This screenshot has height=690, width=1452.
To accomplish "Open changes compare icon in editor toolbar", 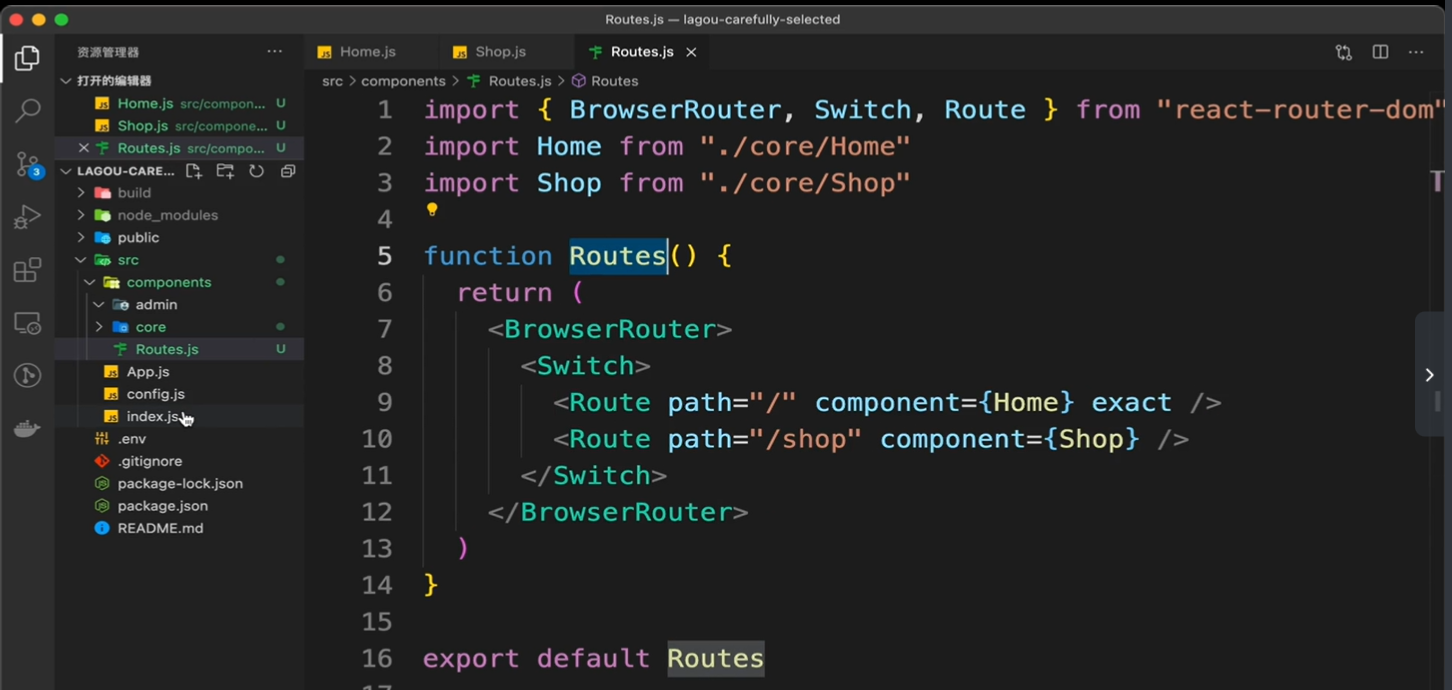I will pos(1344,52).
